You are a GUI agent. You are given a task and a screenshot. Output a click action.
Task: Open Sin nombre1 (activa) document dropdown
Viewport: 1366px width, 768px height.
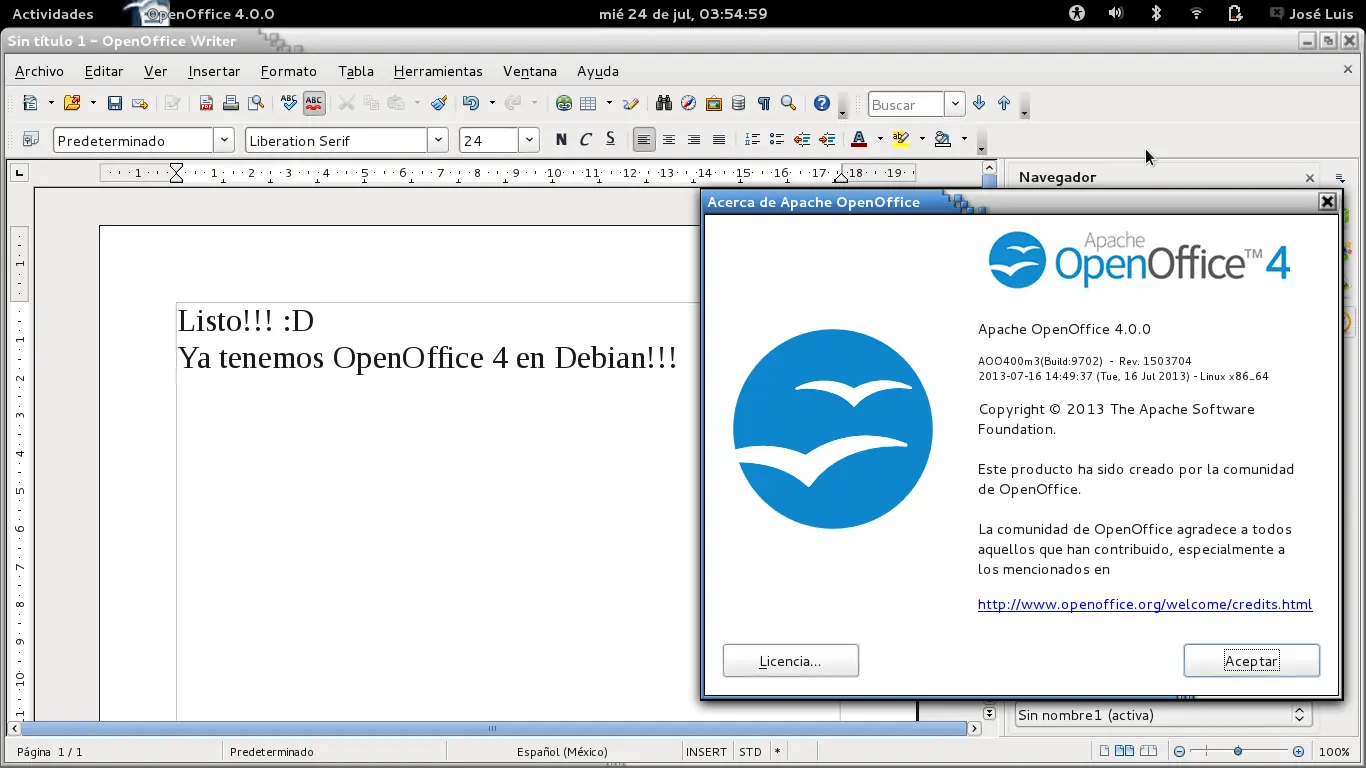click(1162, 715)
